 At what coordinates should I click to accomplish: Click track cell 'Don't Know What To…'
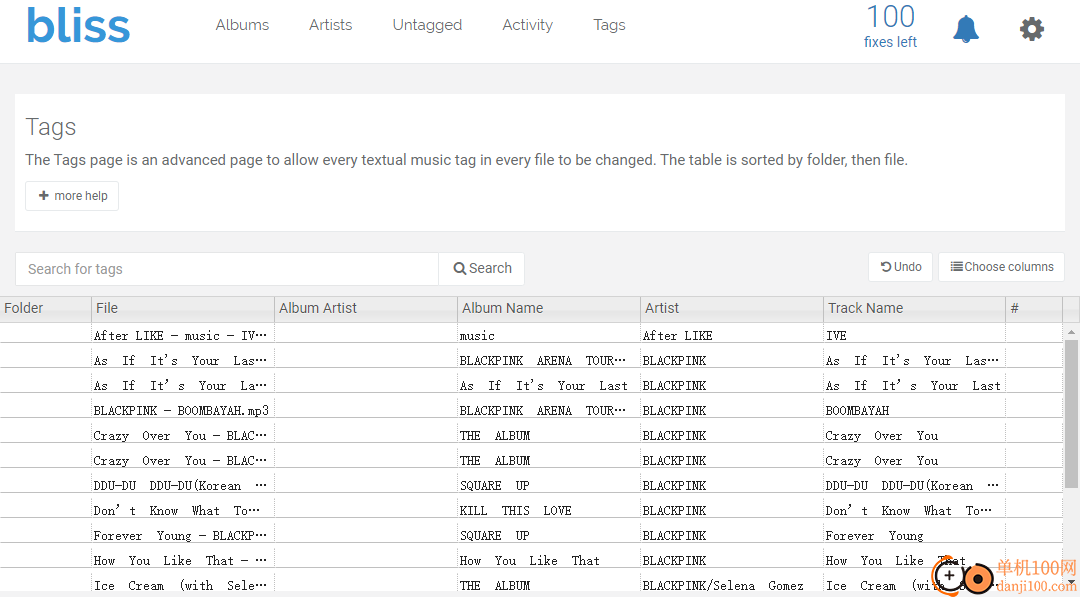click(x=915, y=510)
